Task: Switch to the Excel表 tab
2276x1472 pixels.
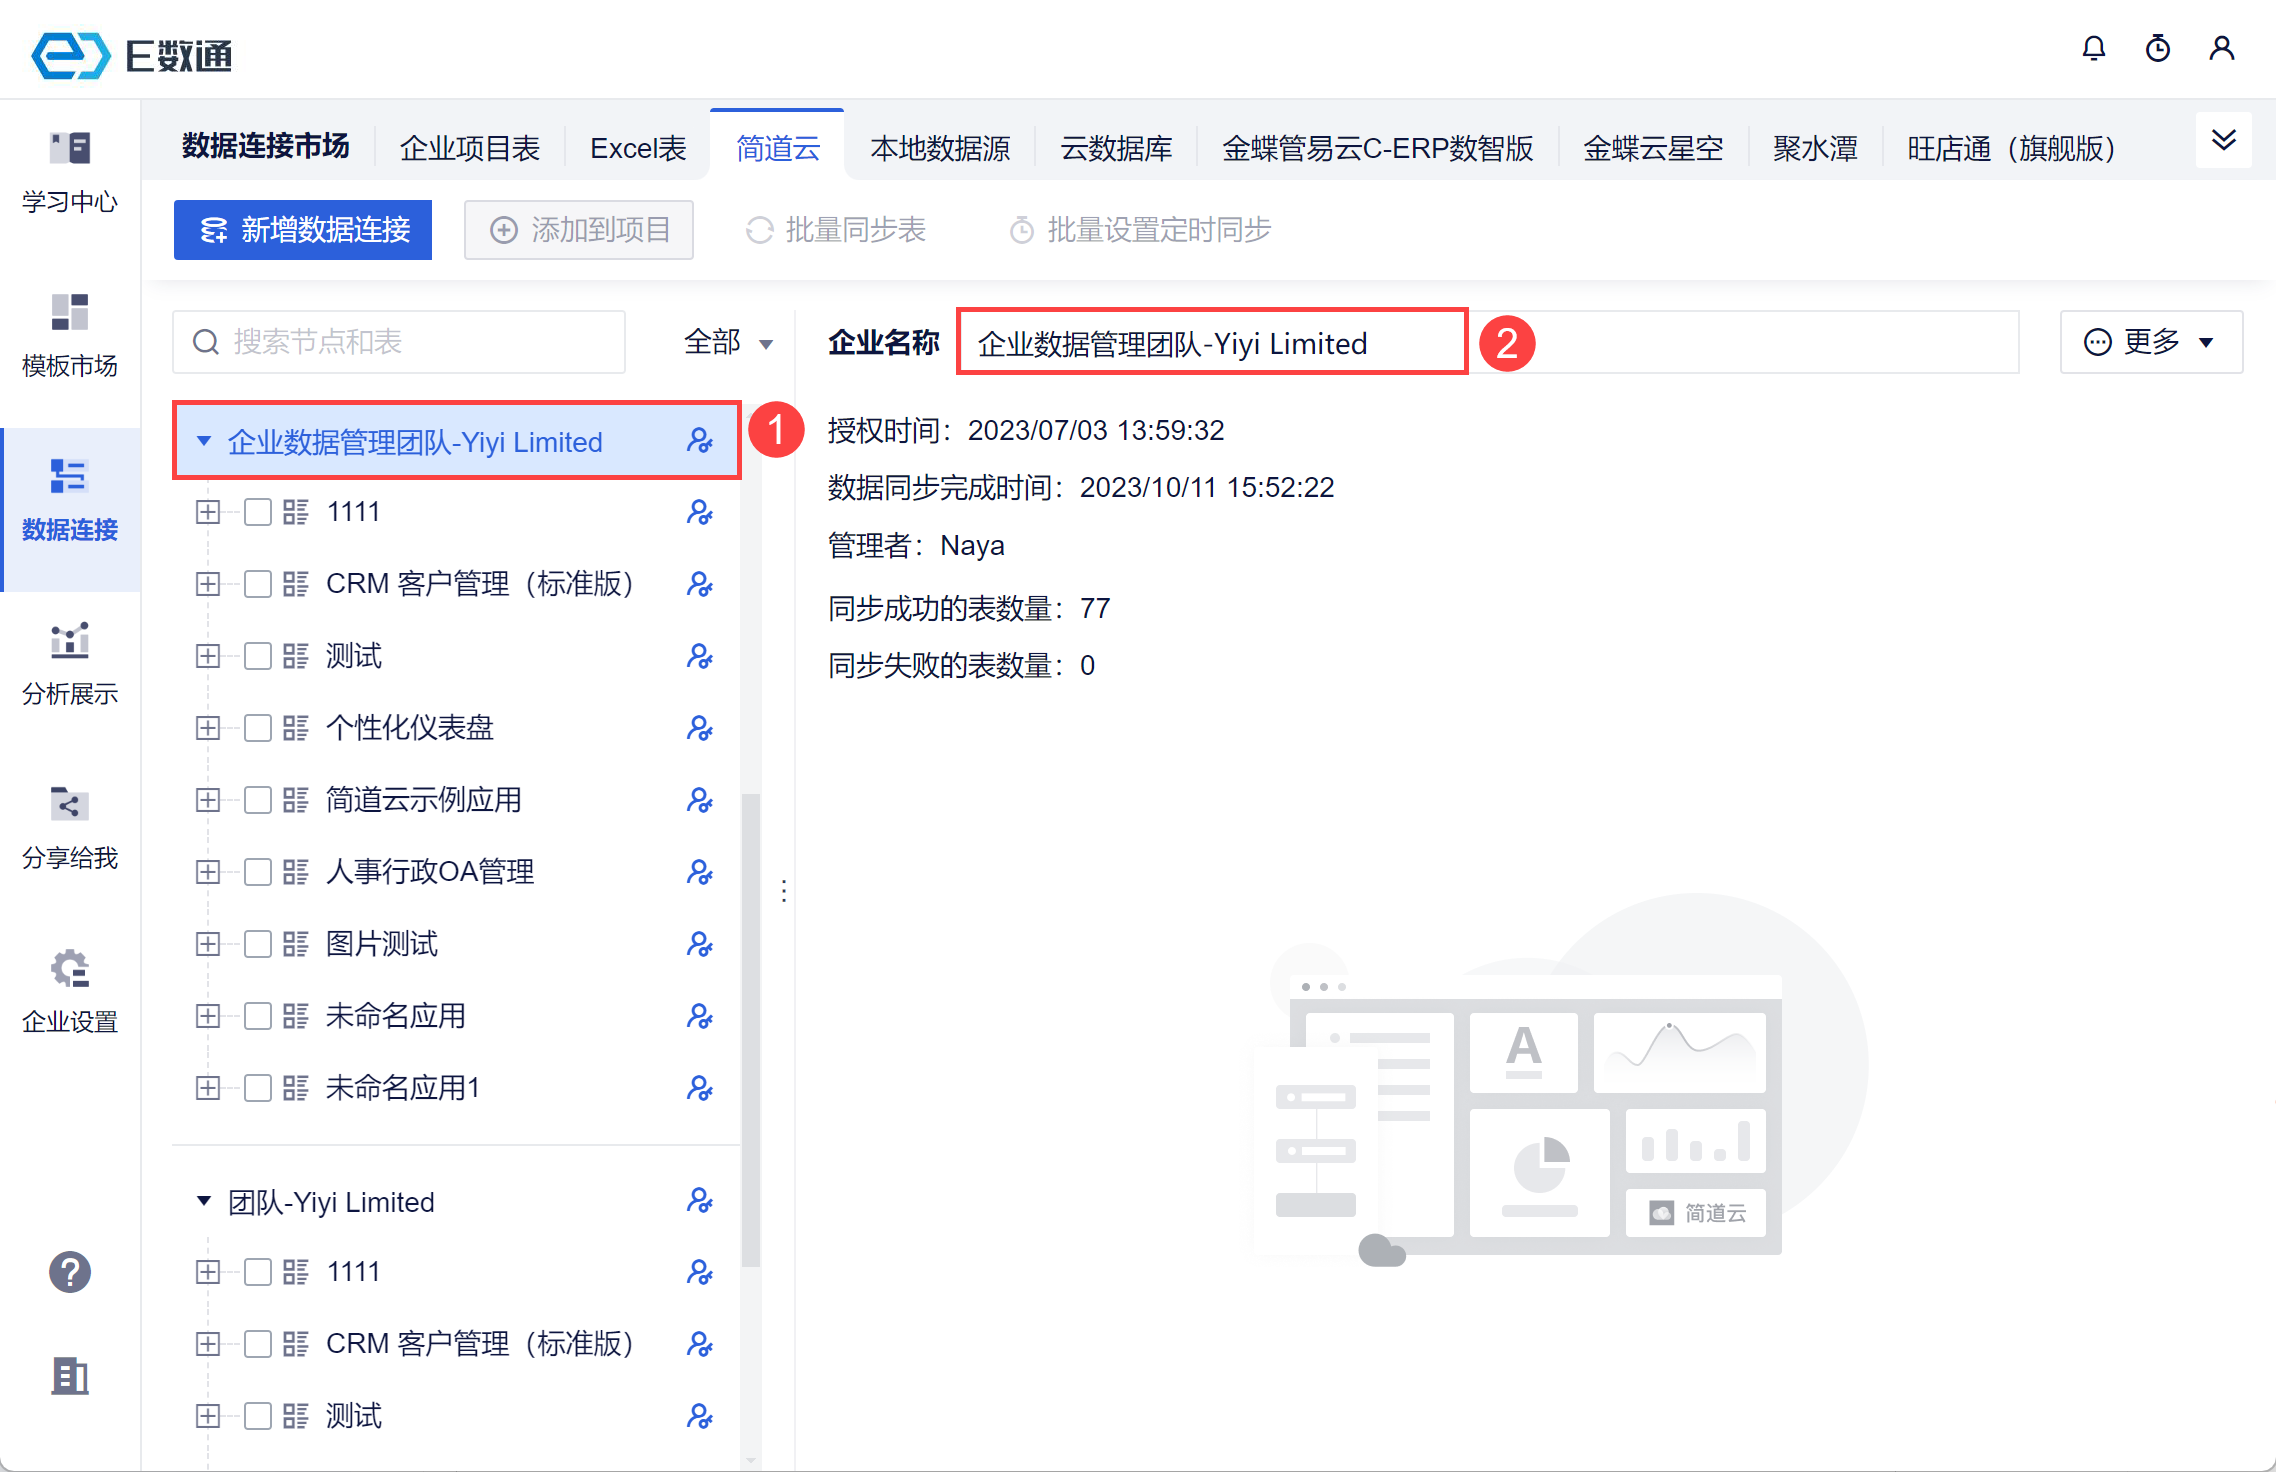Action: tap(638, 148)
